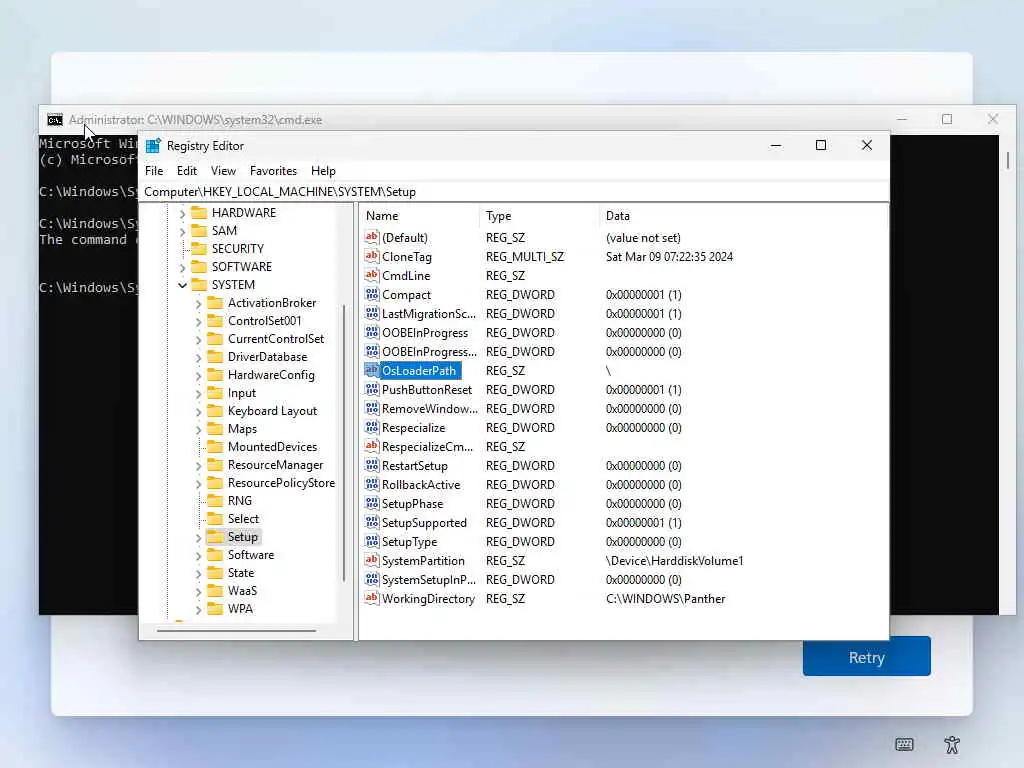
Task: Click the CloneTag string value icon
Action: tap(372, 256)
